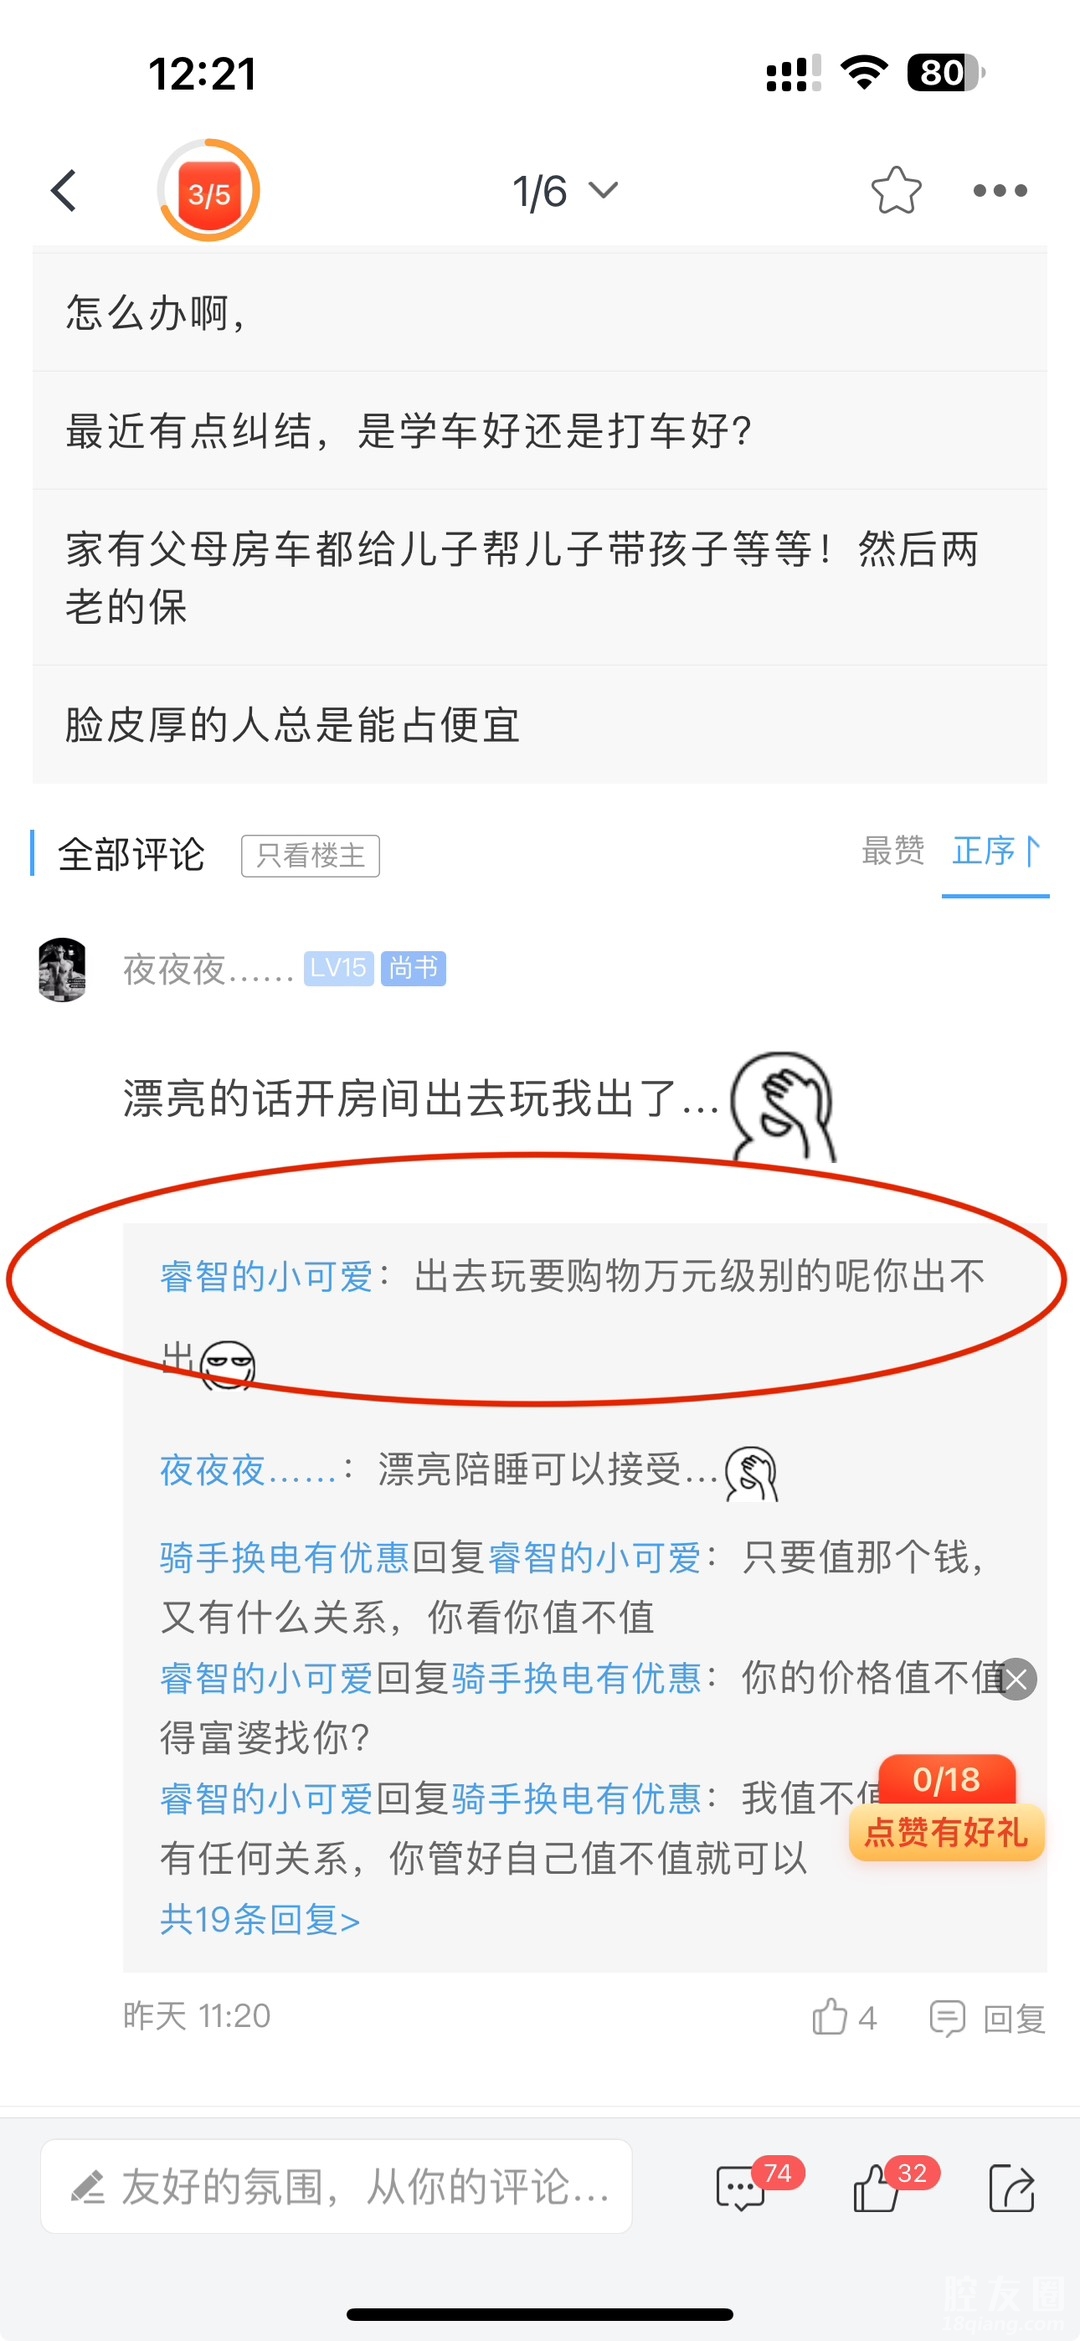Switch comment sorting to 最赞
The height and width of the screenshot is (2341, 1080).
coord(893,851)
